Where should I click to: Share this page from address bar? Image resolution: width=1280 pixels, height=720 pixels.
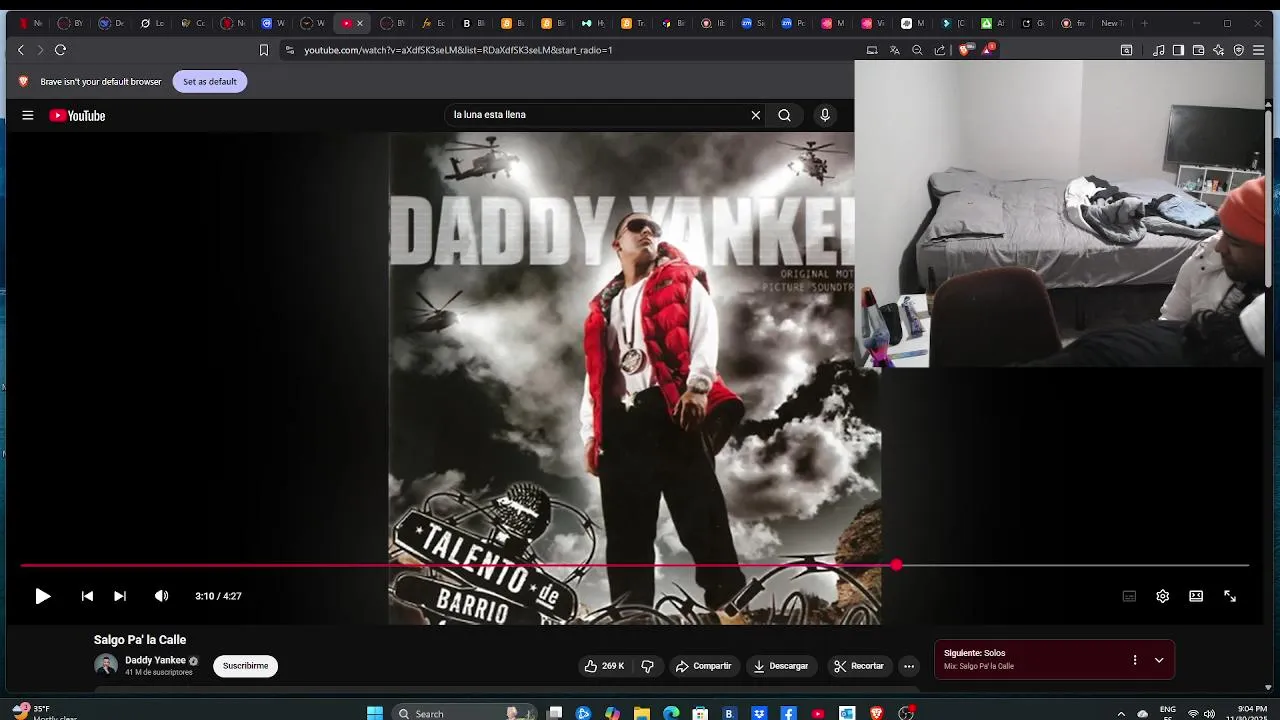pos(940,50)
